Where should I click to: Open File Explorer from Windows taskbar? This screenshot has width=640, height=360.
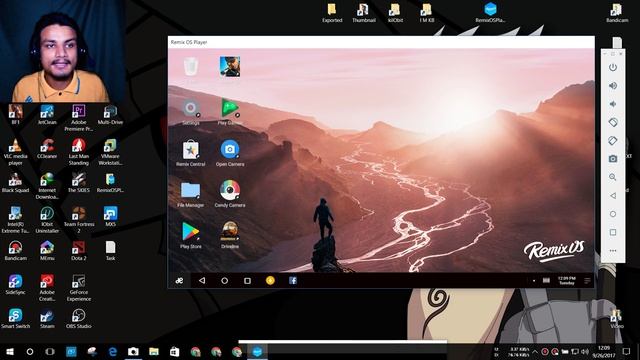tap(154, 351)
